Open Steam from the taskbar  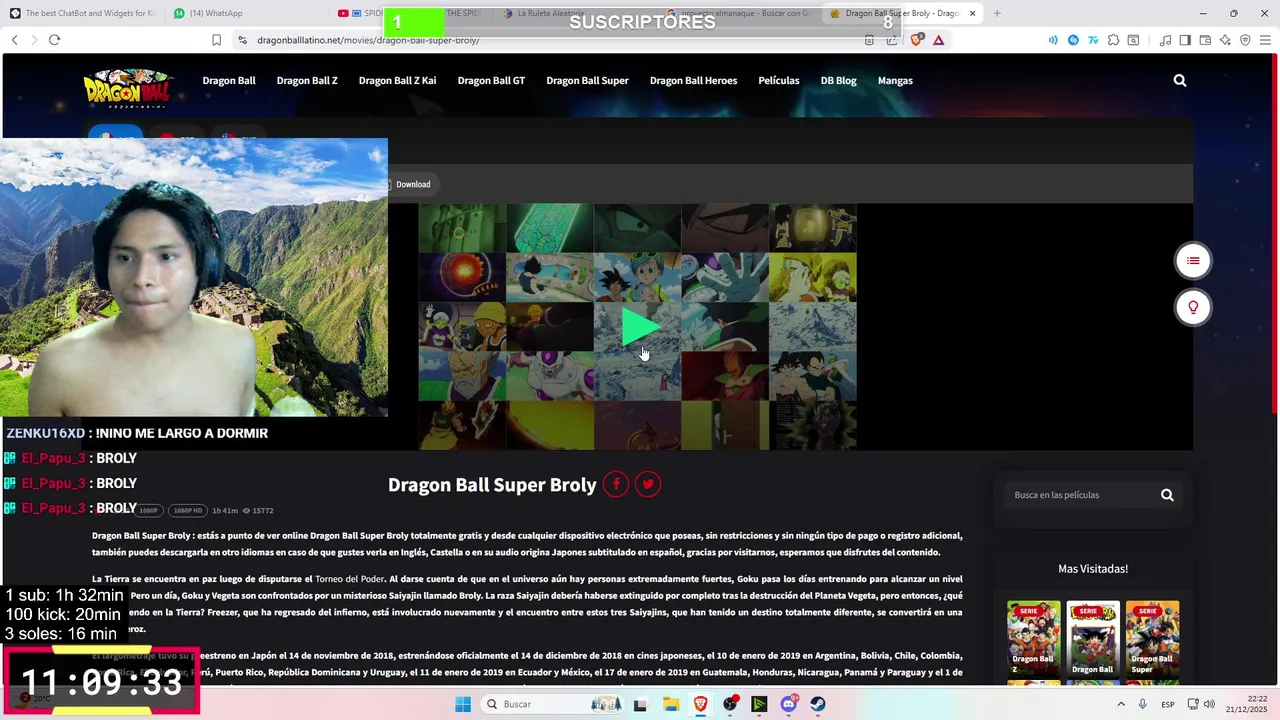click(x=818, y=704)
